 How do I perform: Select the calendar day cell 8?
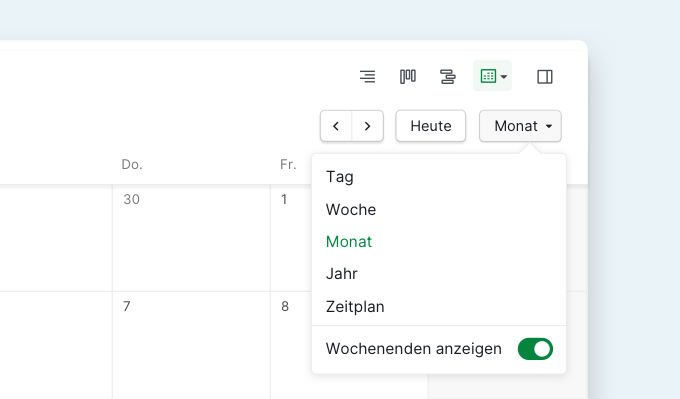291,345
